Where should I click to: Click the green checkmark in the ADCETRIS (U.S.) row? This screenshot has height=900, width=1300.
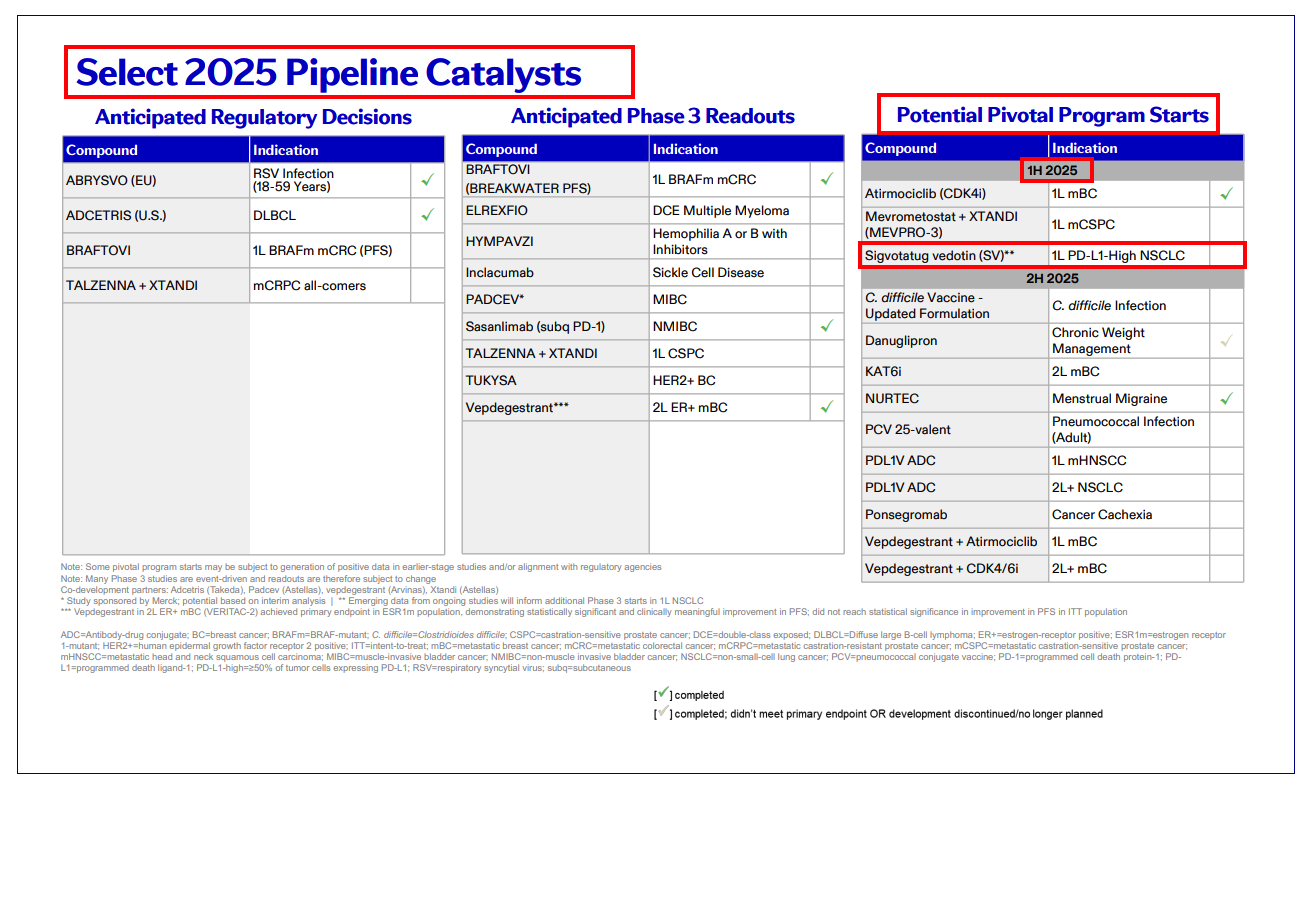427,215
